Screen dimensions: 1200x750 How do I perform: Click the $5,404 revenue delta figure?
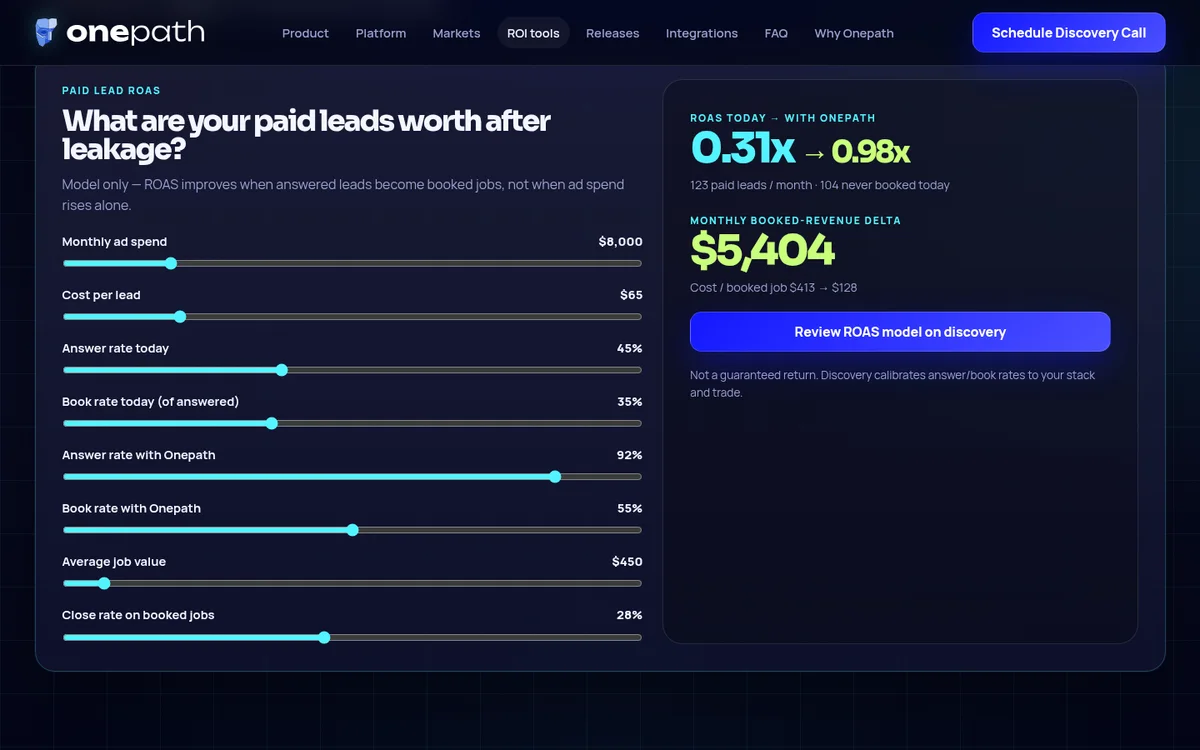coord(762,252)
